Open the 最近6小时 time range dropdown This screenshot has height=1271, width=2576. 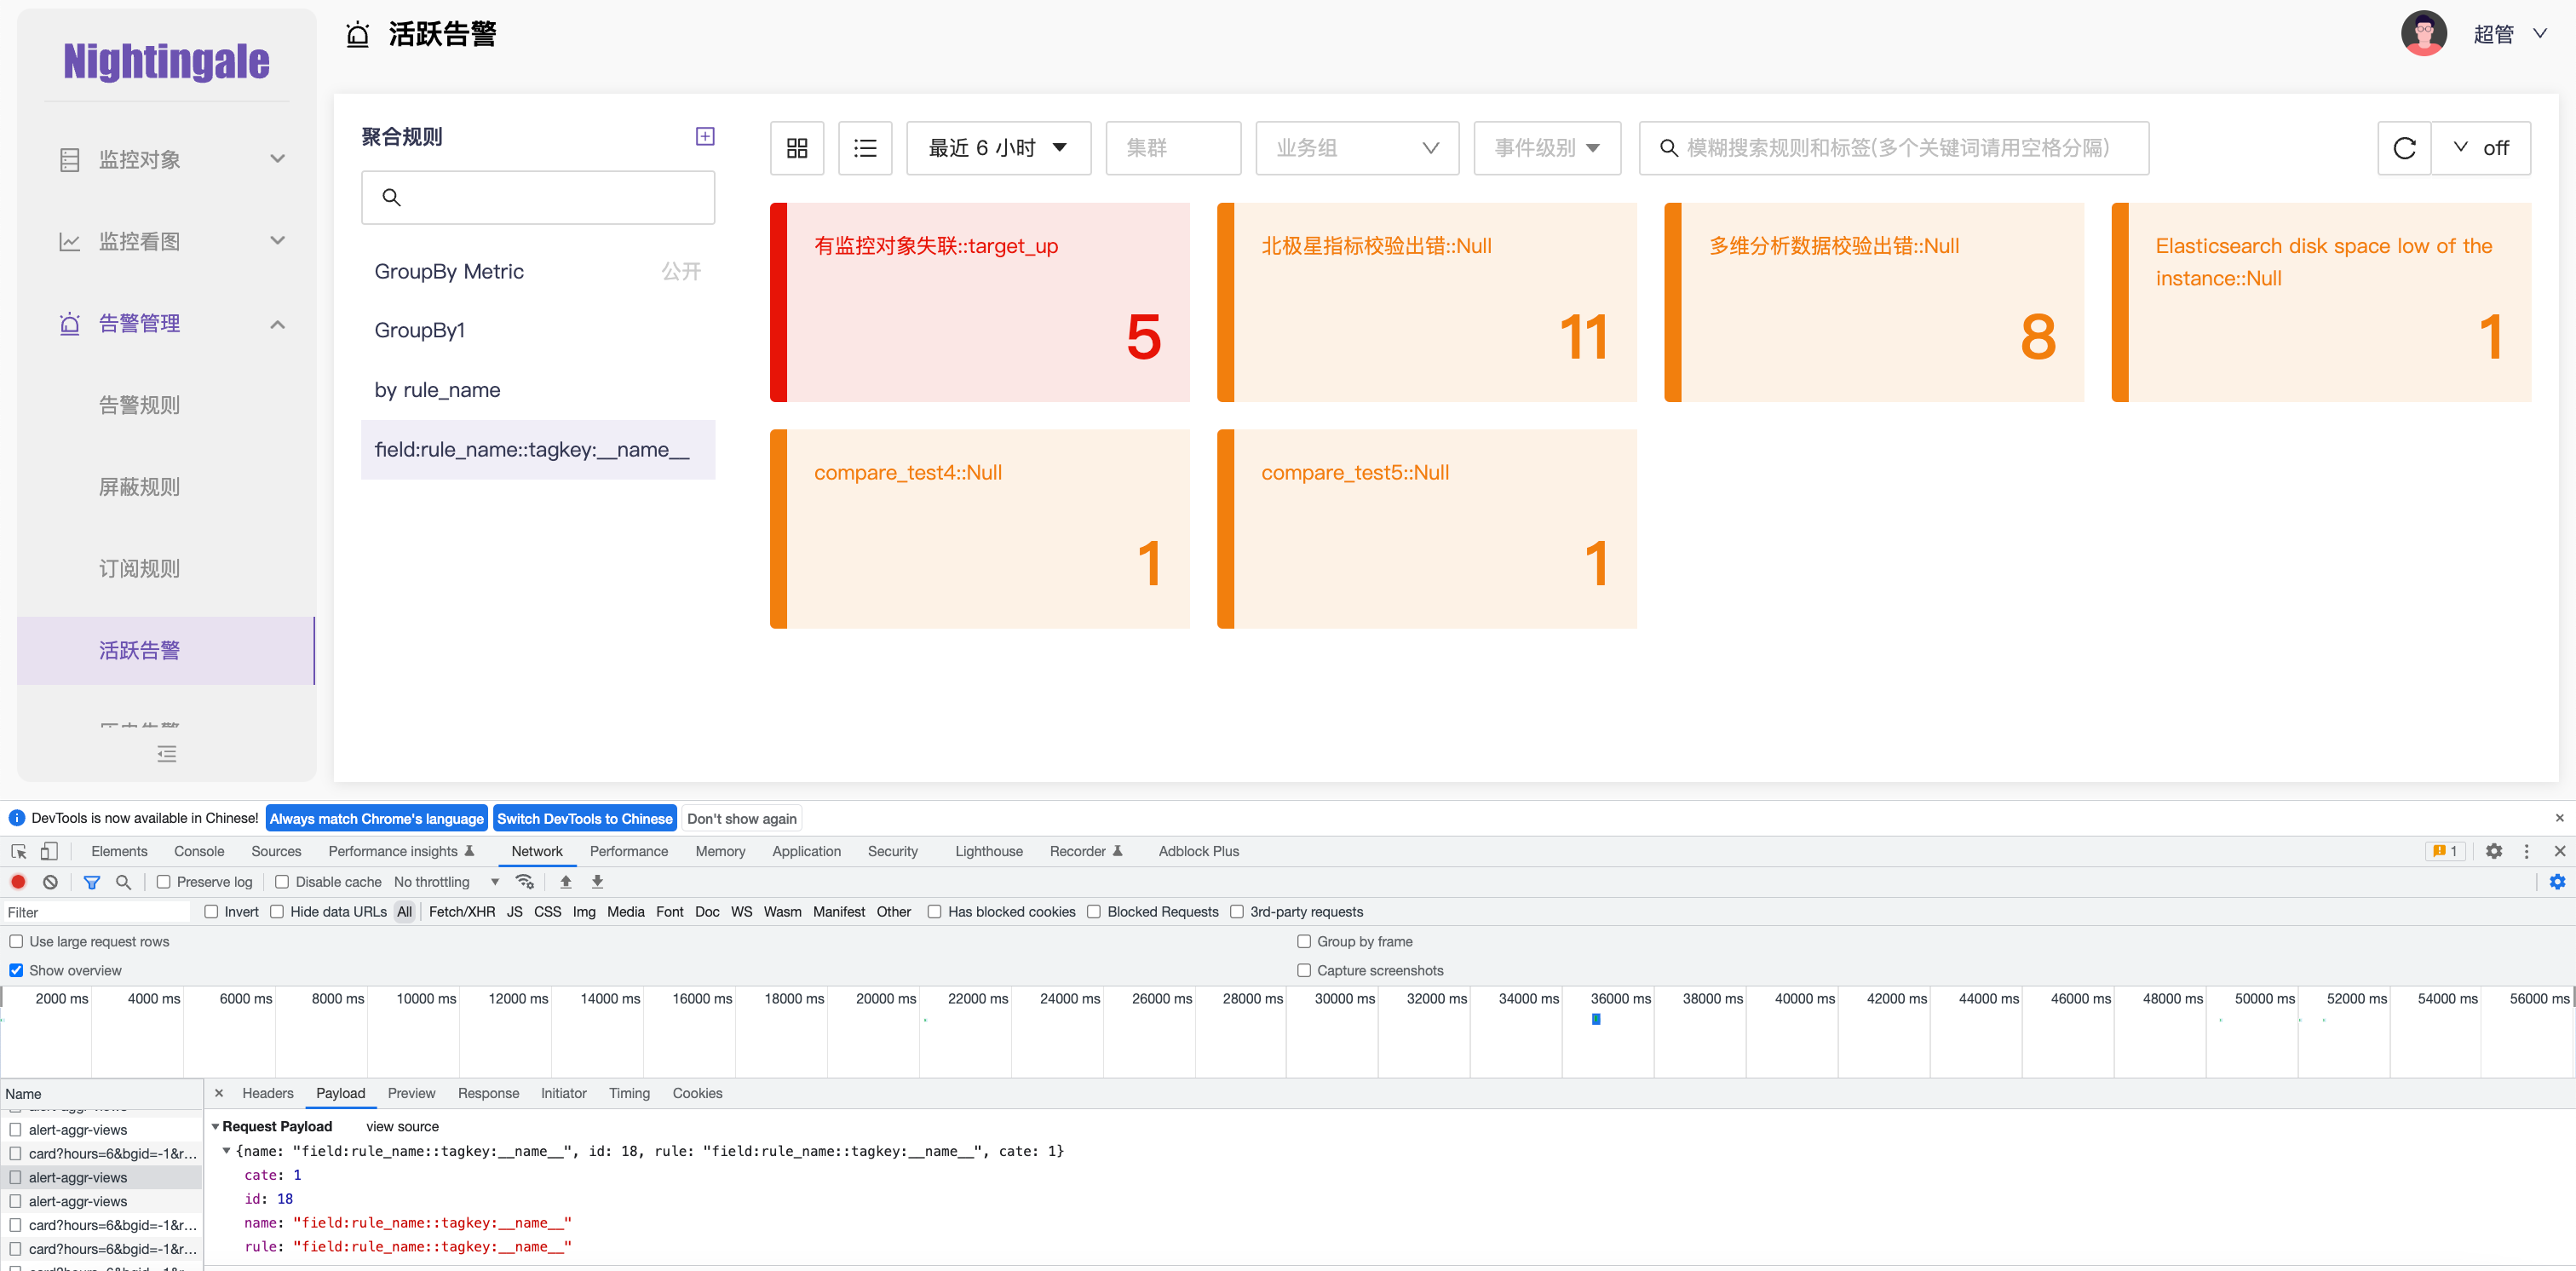click(x=997, y=147)
